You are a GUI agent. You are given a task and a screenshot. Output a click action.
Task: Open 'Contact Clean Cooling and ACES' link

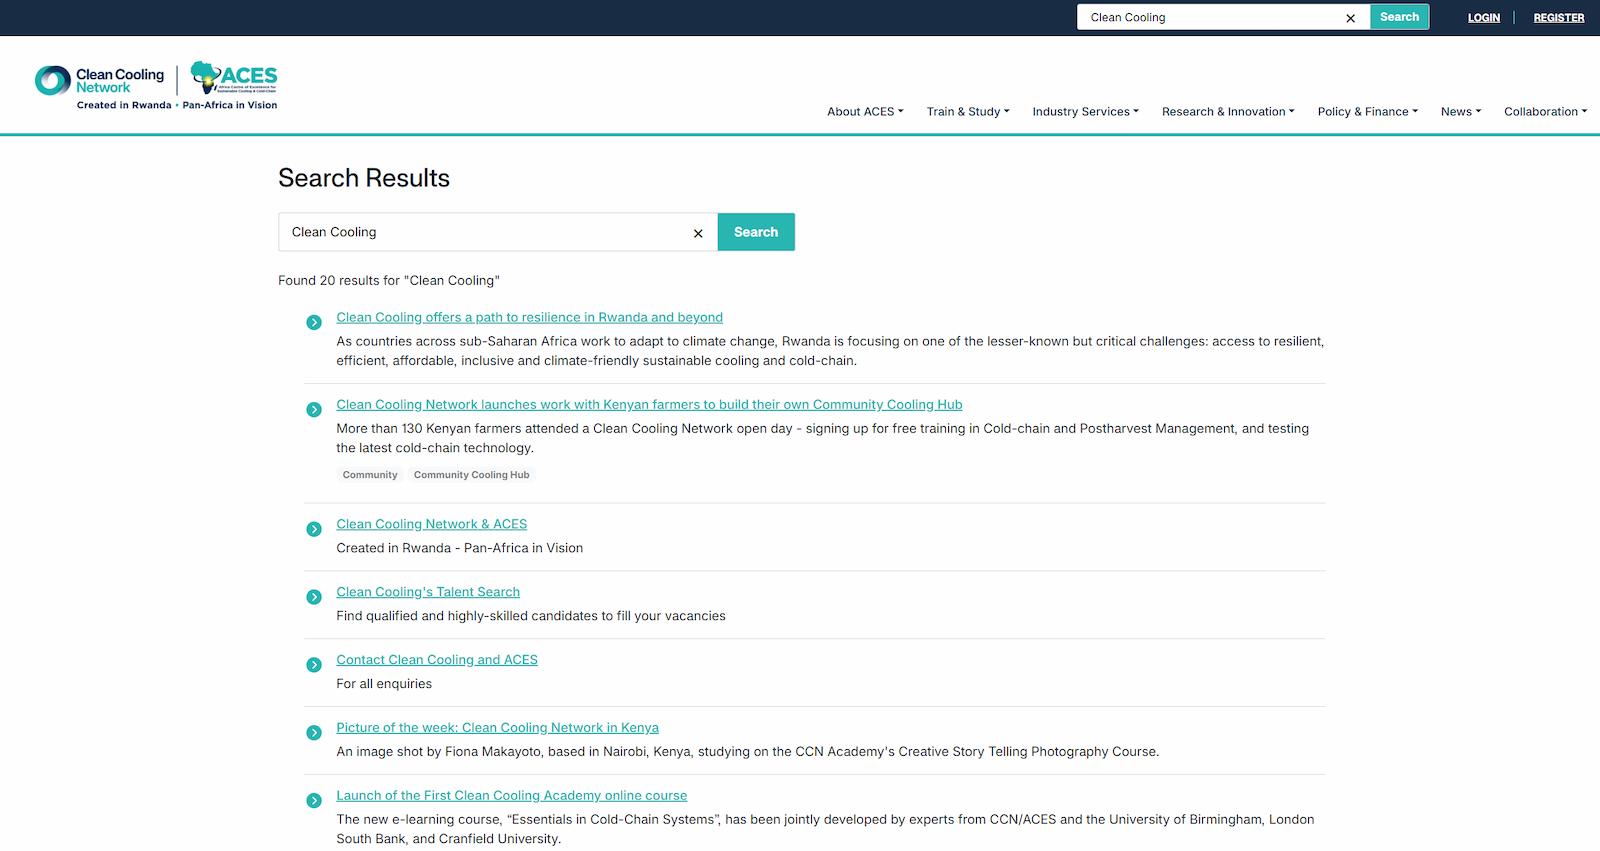point(437,660)
